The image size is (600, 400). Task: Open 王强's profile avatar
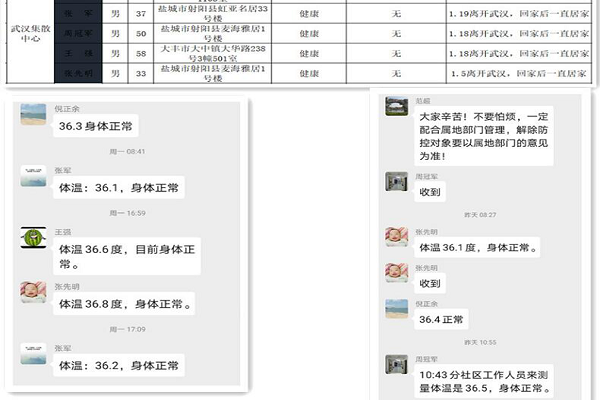point(33,238)
